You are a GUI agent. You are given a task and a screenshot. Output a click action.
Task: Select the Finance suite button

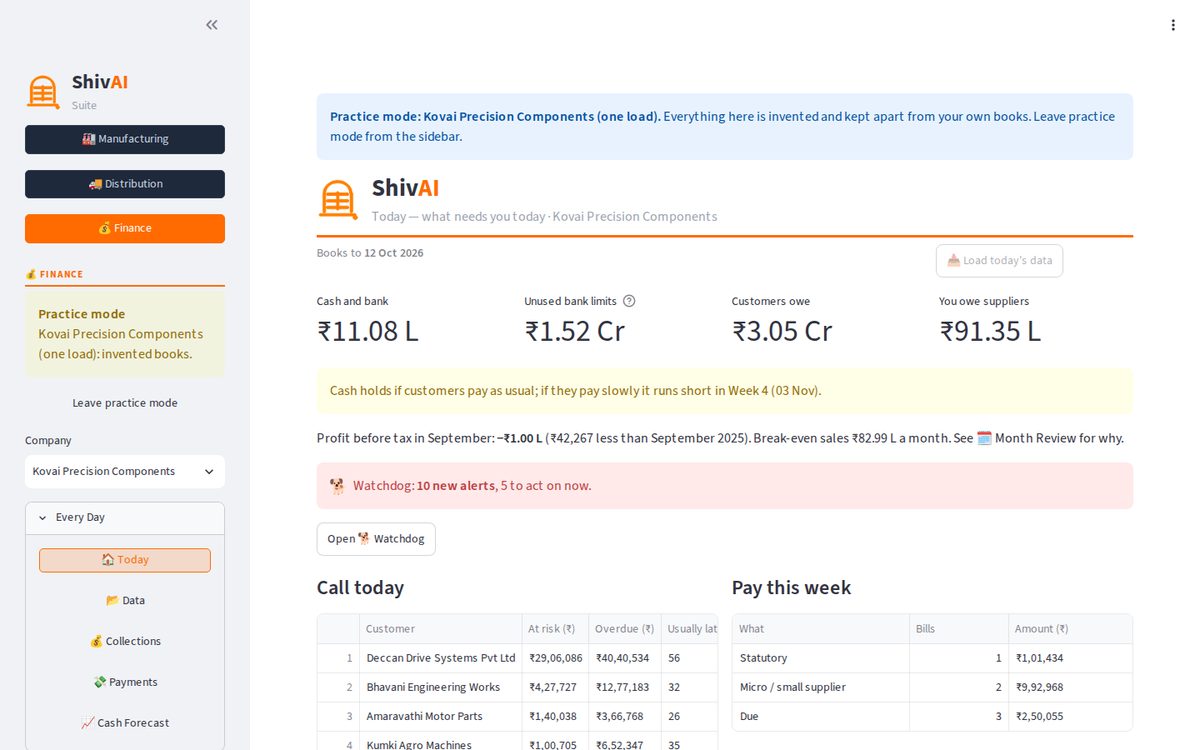125,228
